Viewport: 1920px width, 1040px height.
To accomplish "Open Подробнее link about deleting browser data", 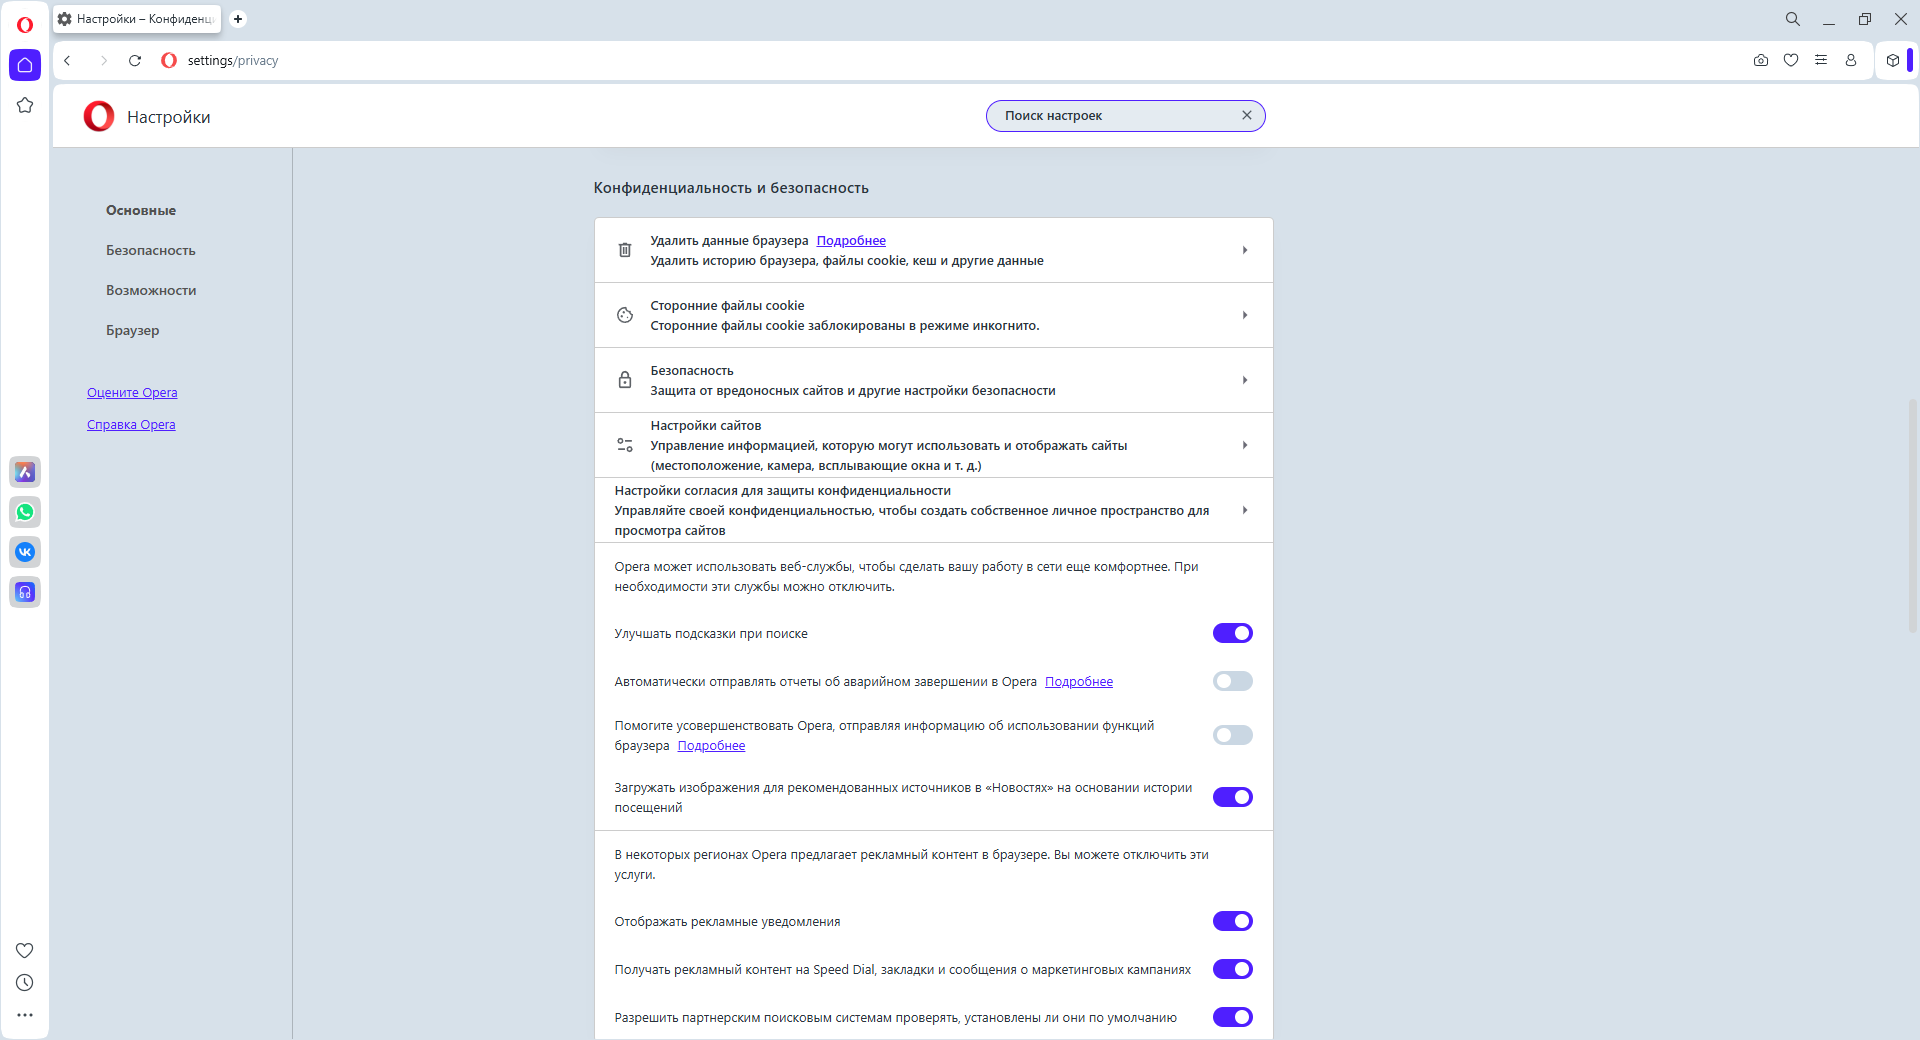I will 851,240.
